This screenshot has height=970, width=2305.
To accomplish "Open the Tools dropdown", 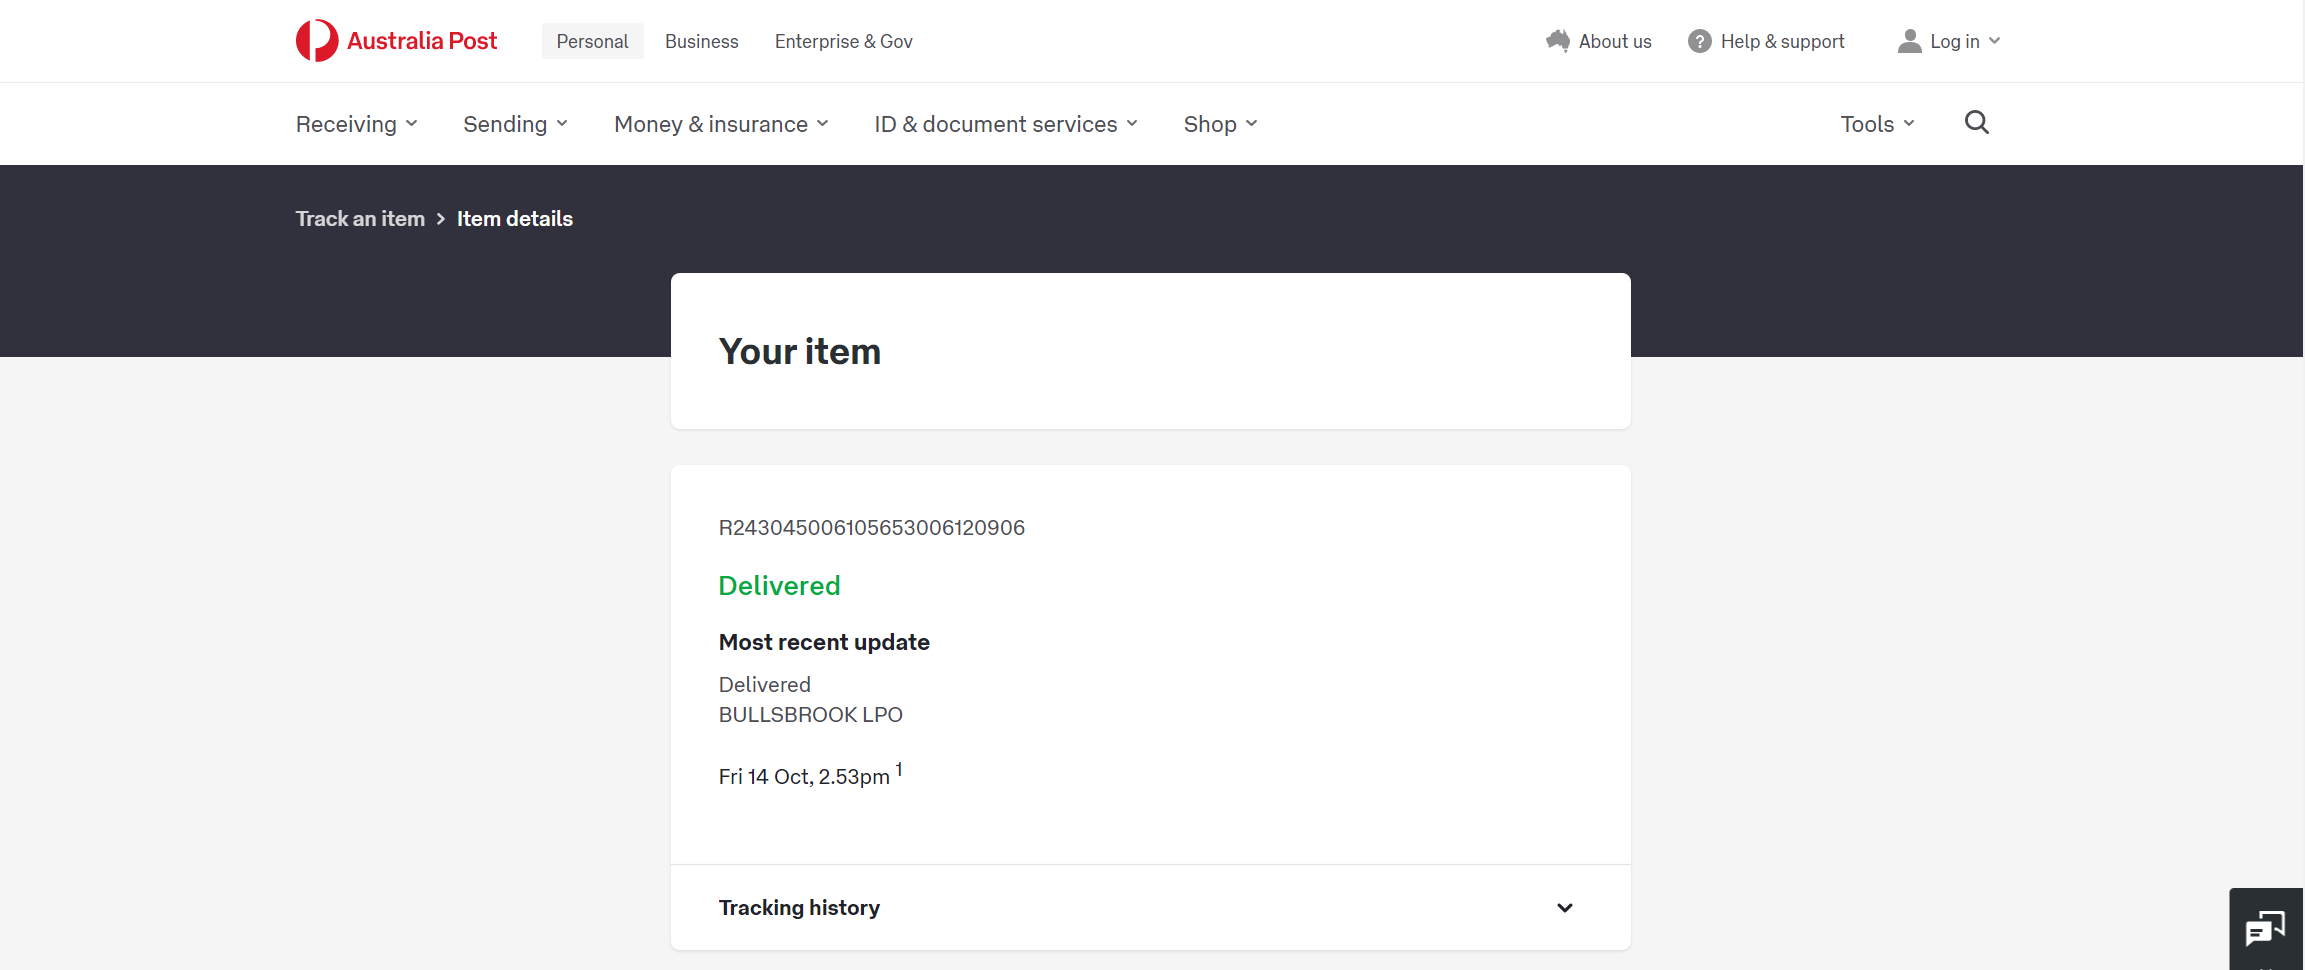I will coord(1877,124).
